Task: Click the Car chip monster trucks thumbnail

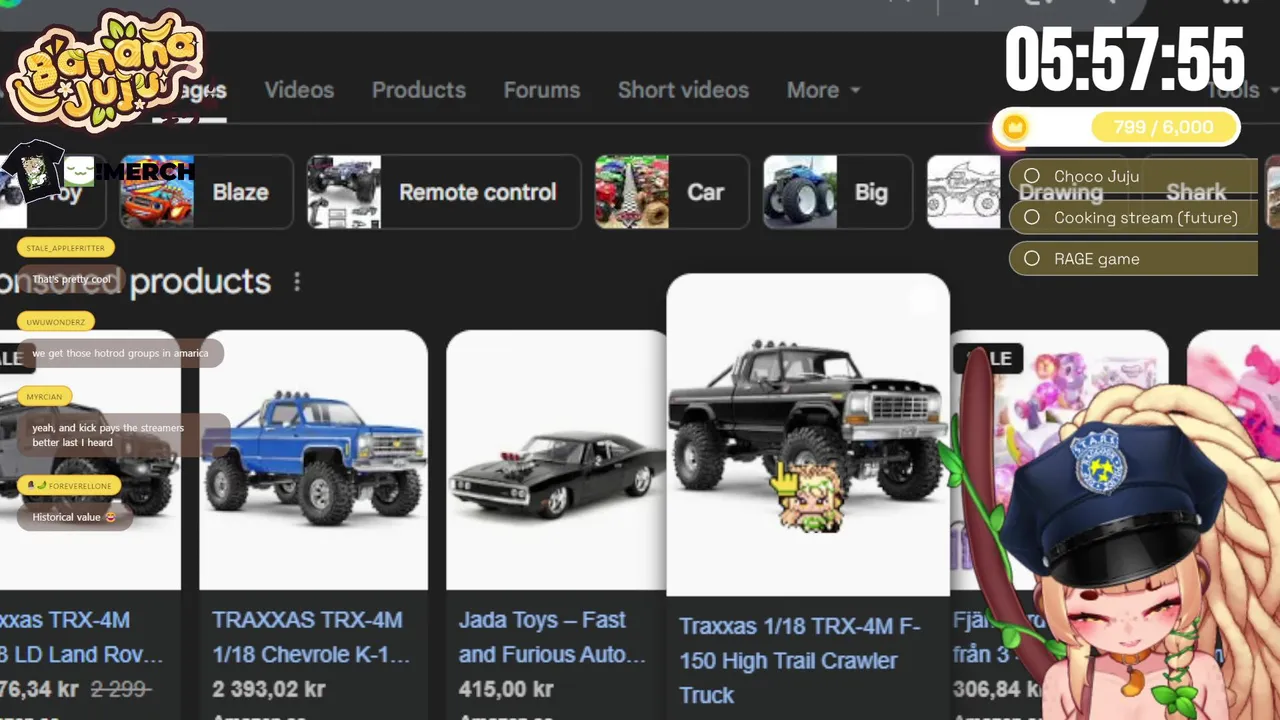Action: click(x=632, y=192)
